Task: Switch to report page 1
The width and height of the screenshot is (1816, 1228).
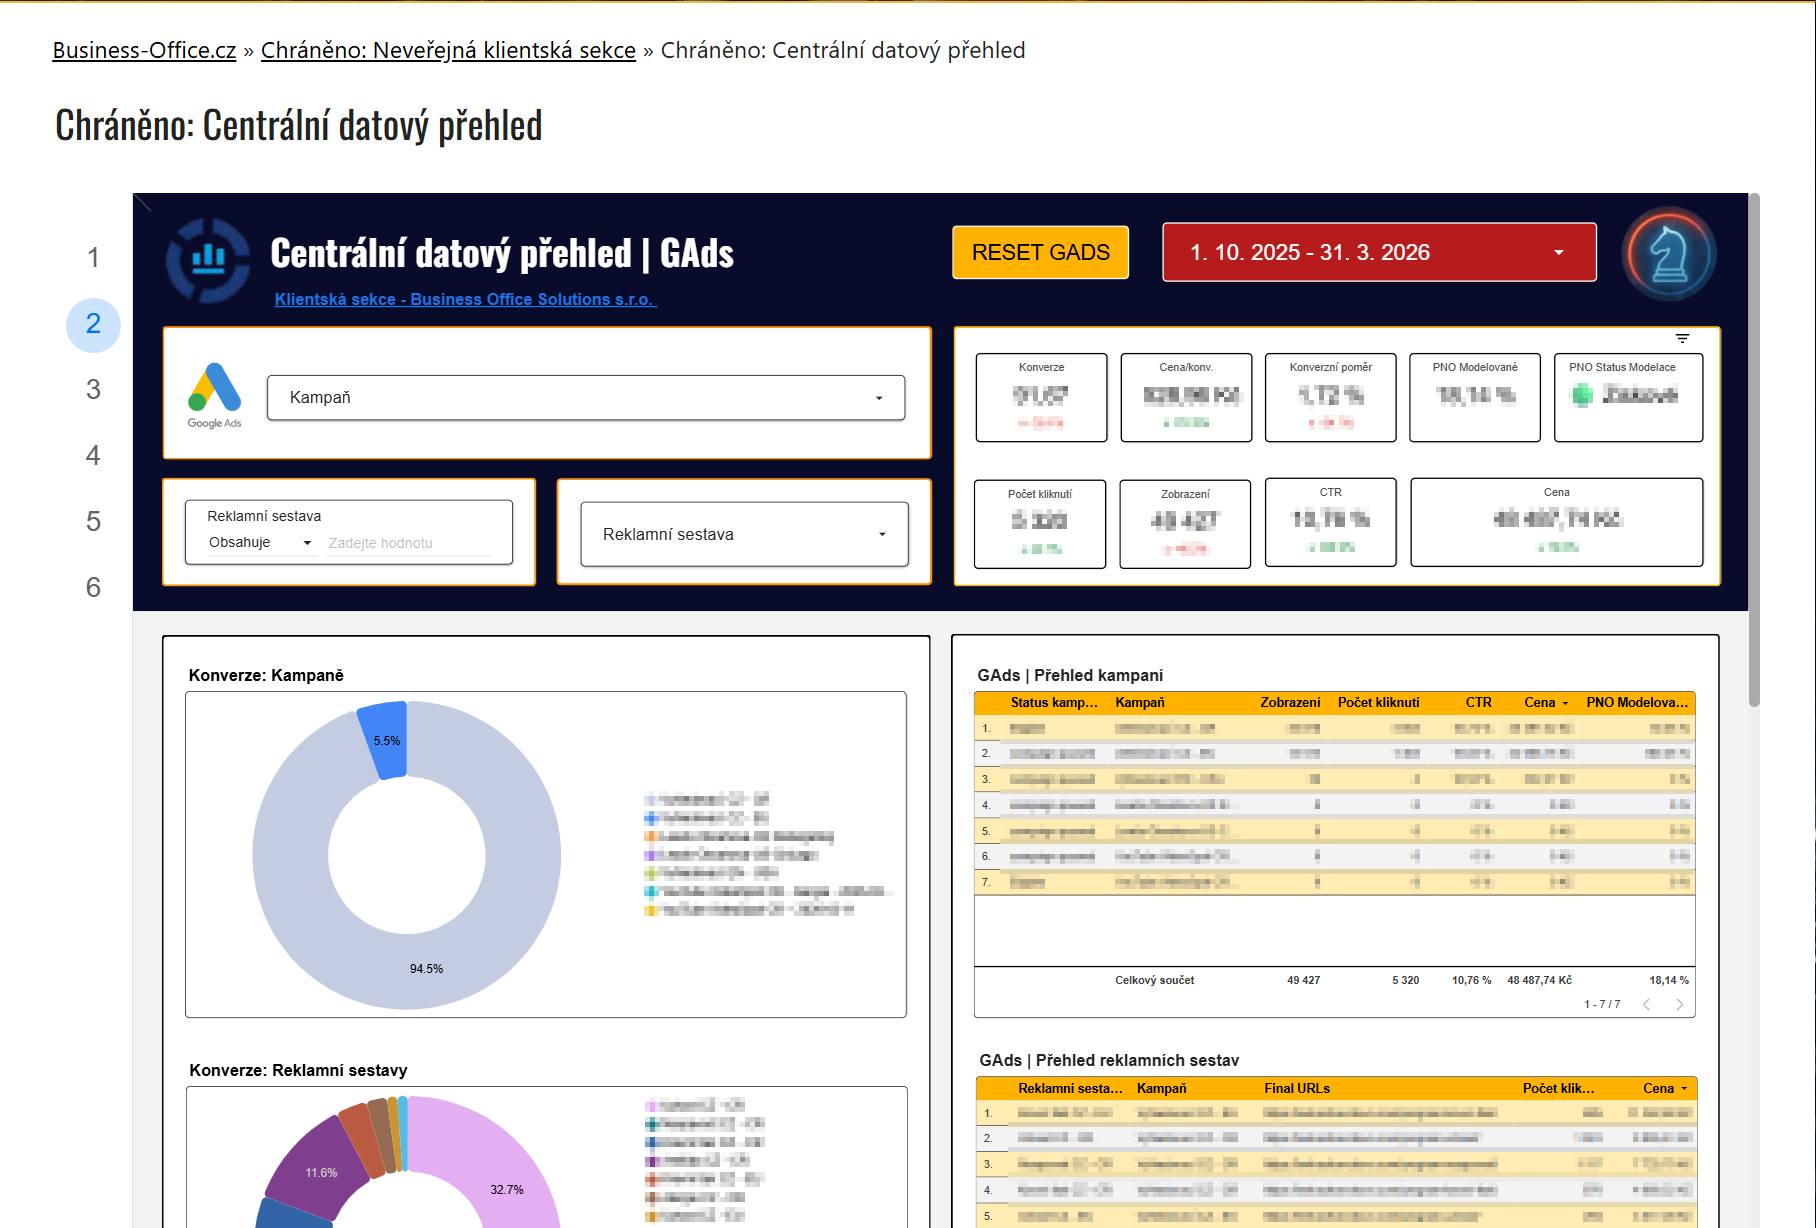Action: pyautogui.click(x=93, y=258)
